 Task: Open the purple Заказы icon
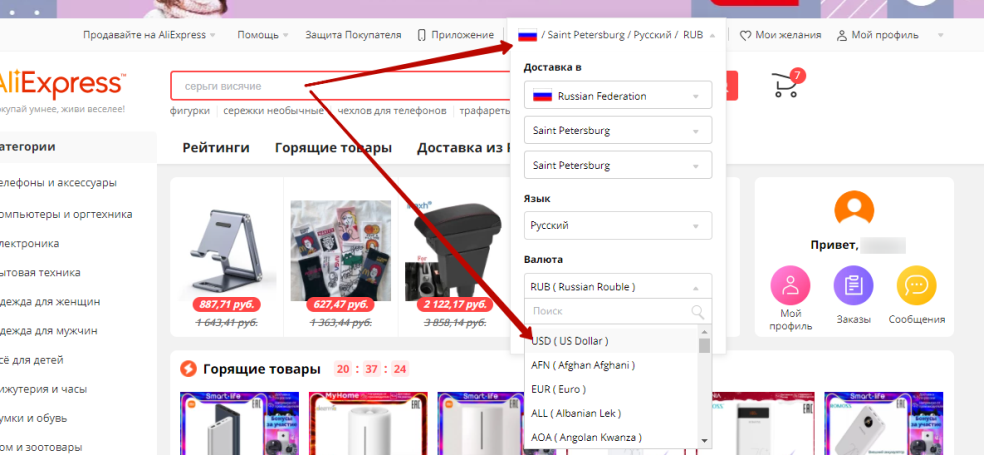(853, 286)
